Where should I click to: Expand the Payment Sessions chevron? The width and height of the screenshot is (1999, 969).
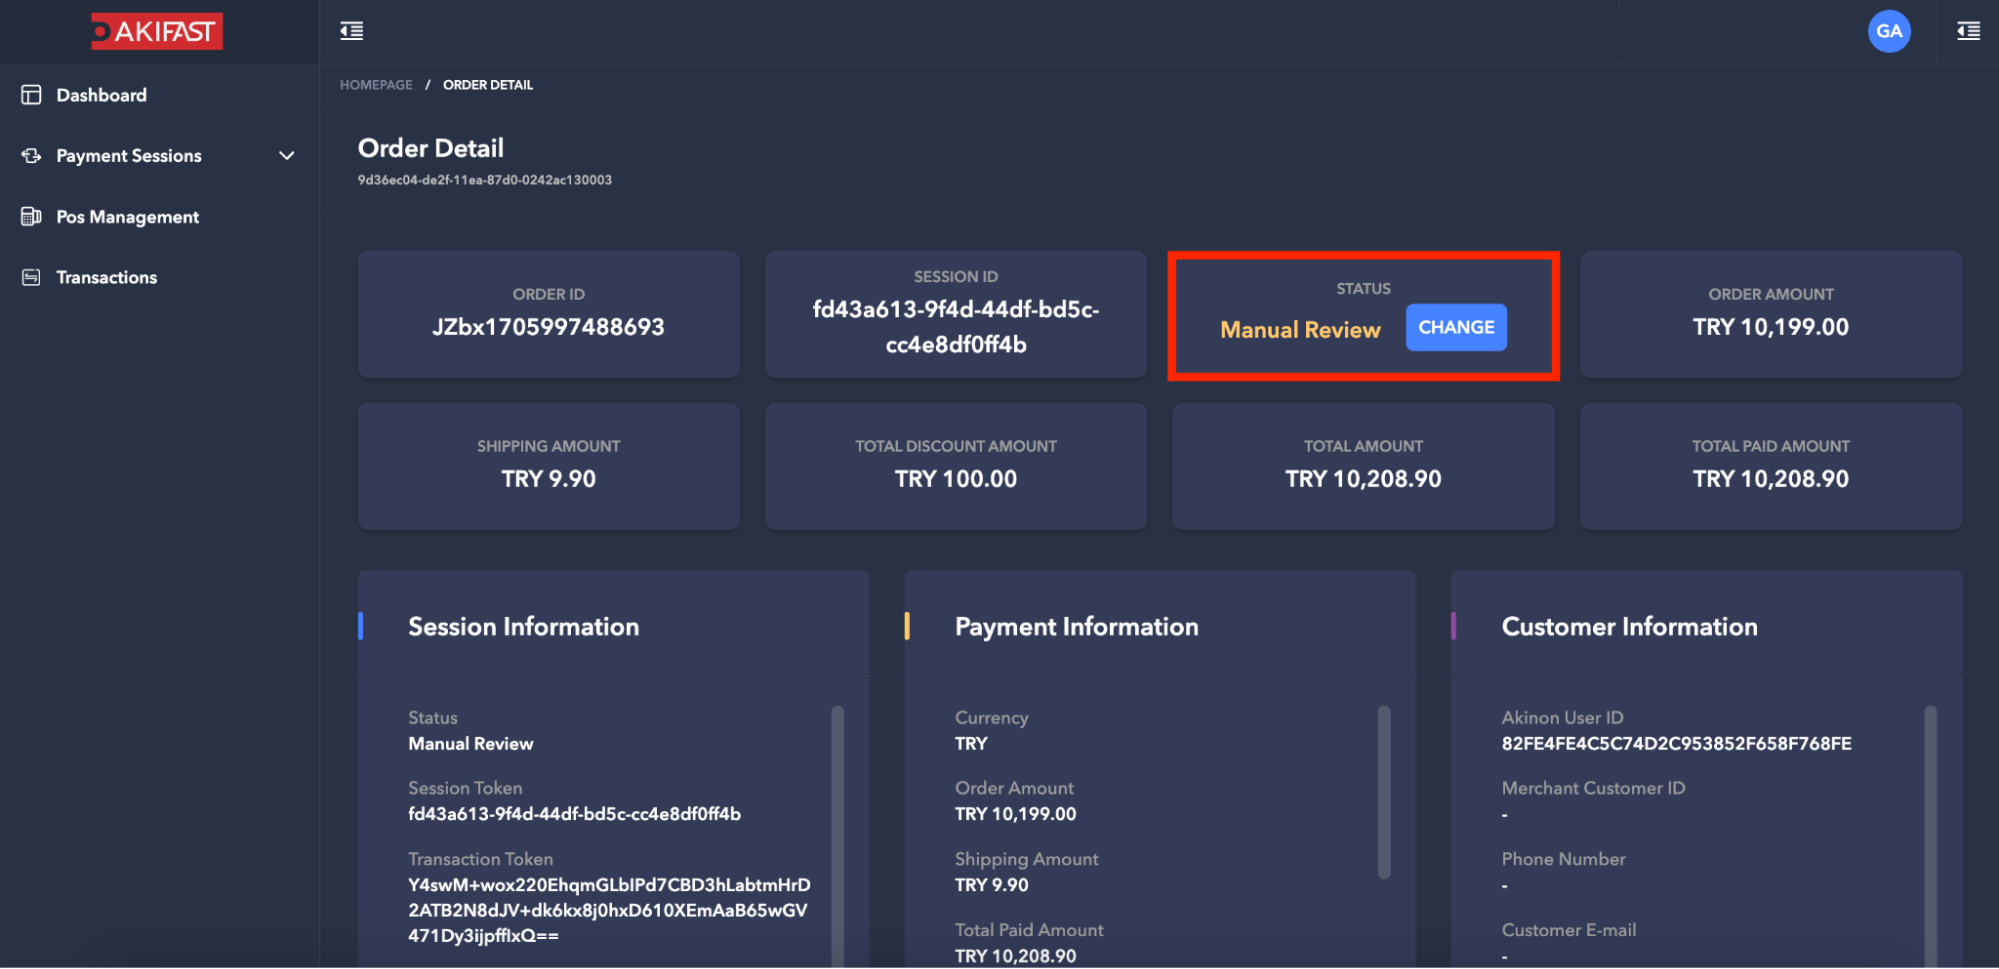(x=287, y=156)
